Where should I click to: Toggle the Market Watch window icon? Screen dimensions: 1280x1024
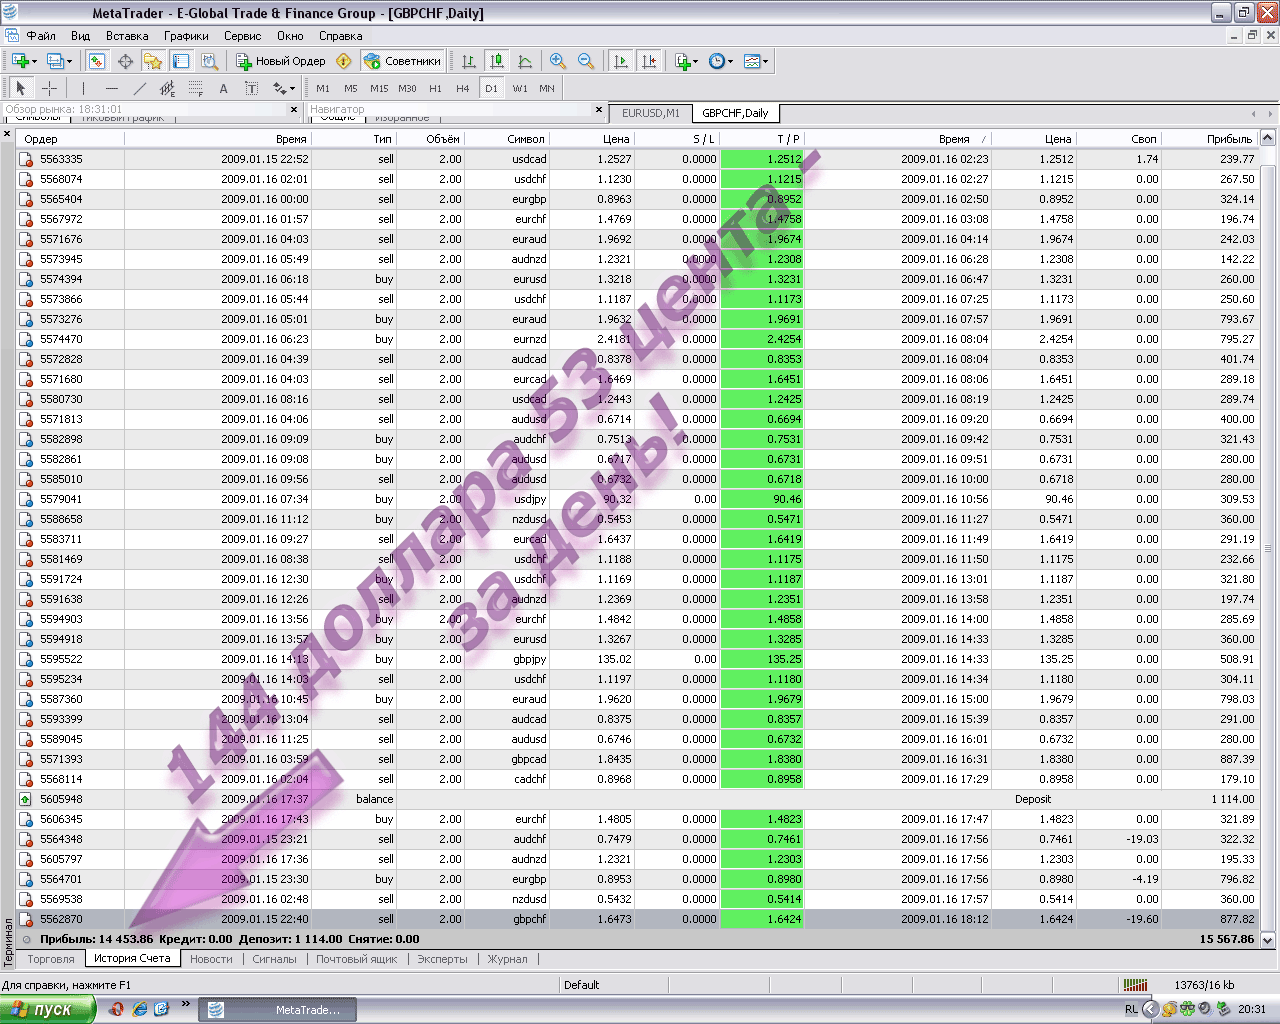[x=96, y=61]
